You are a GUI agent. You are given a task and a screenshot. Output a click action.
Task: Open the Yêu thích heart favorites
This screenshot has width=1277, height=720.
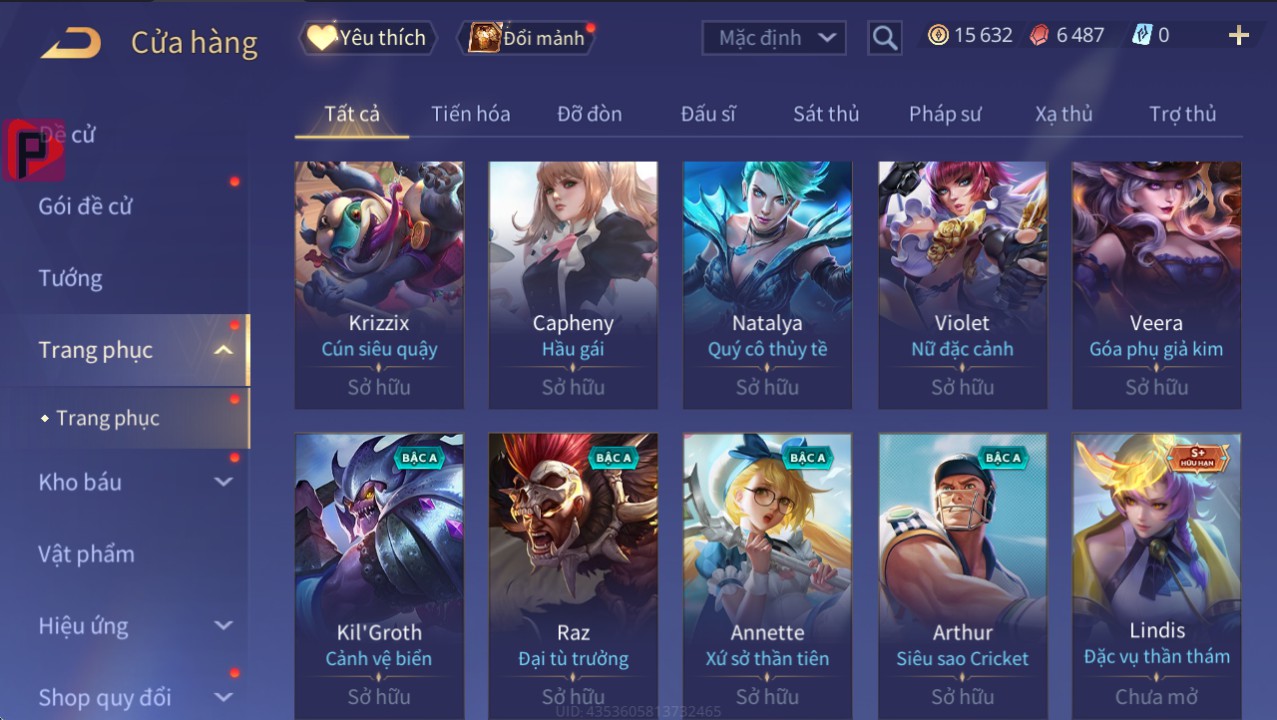click(367, 38)
